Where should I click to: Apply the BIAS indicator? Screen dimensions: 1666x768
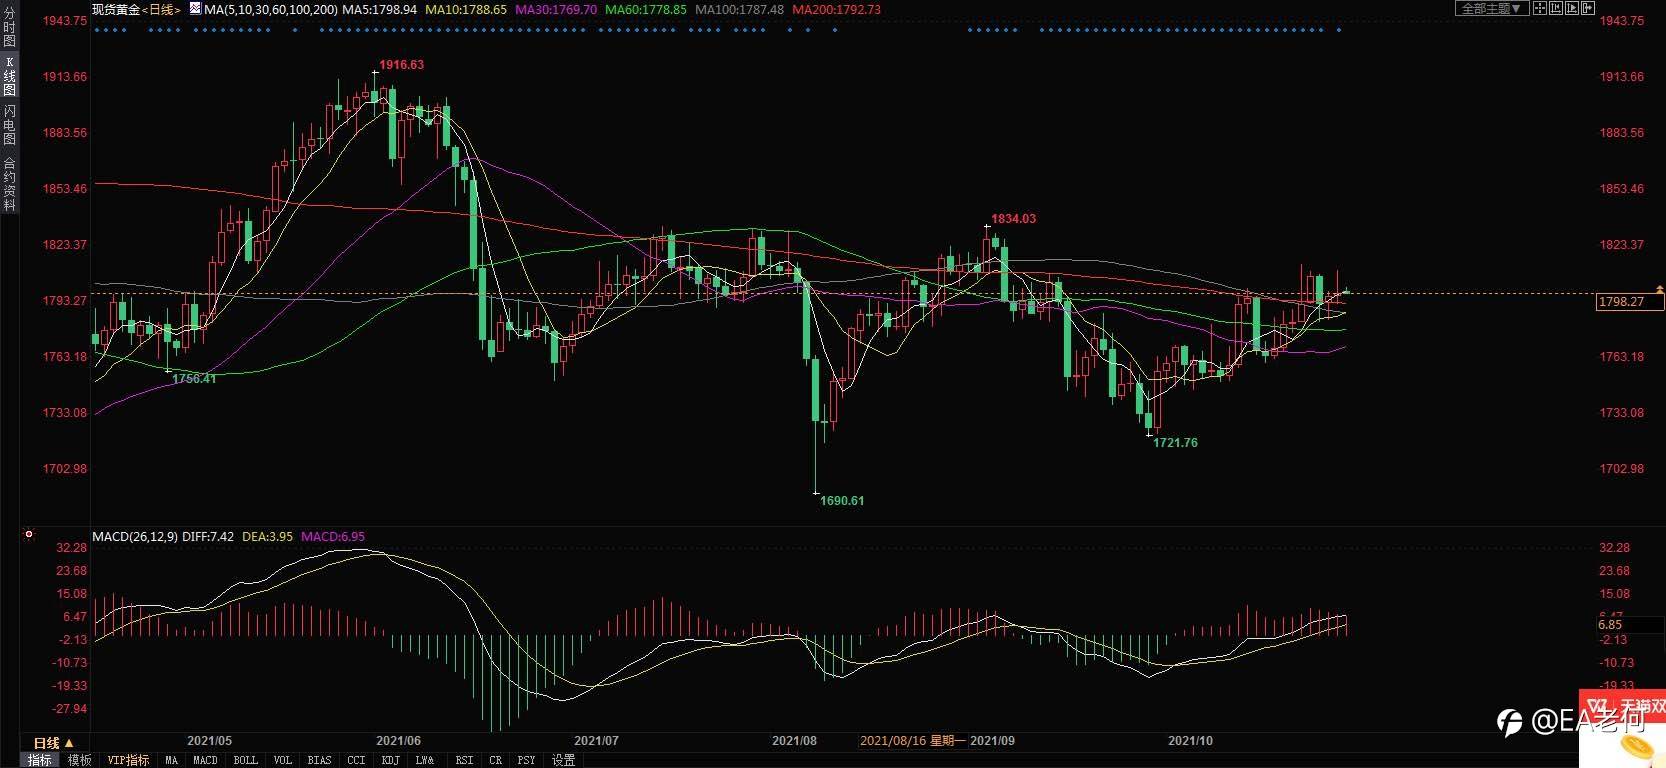click(x=319, y=760)
